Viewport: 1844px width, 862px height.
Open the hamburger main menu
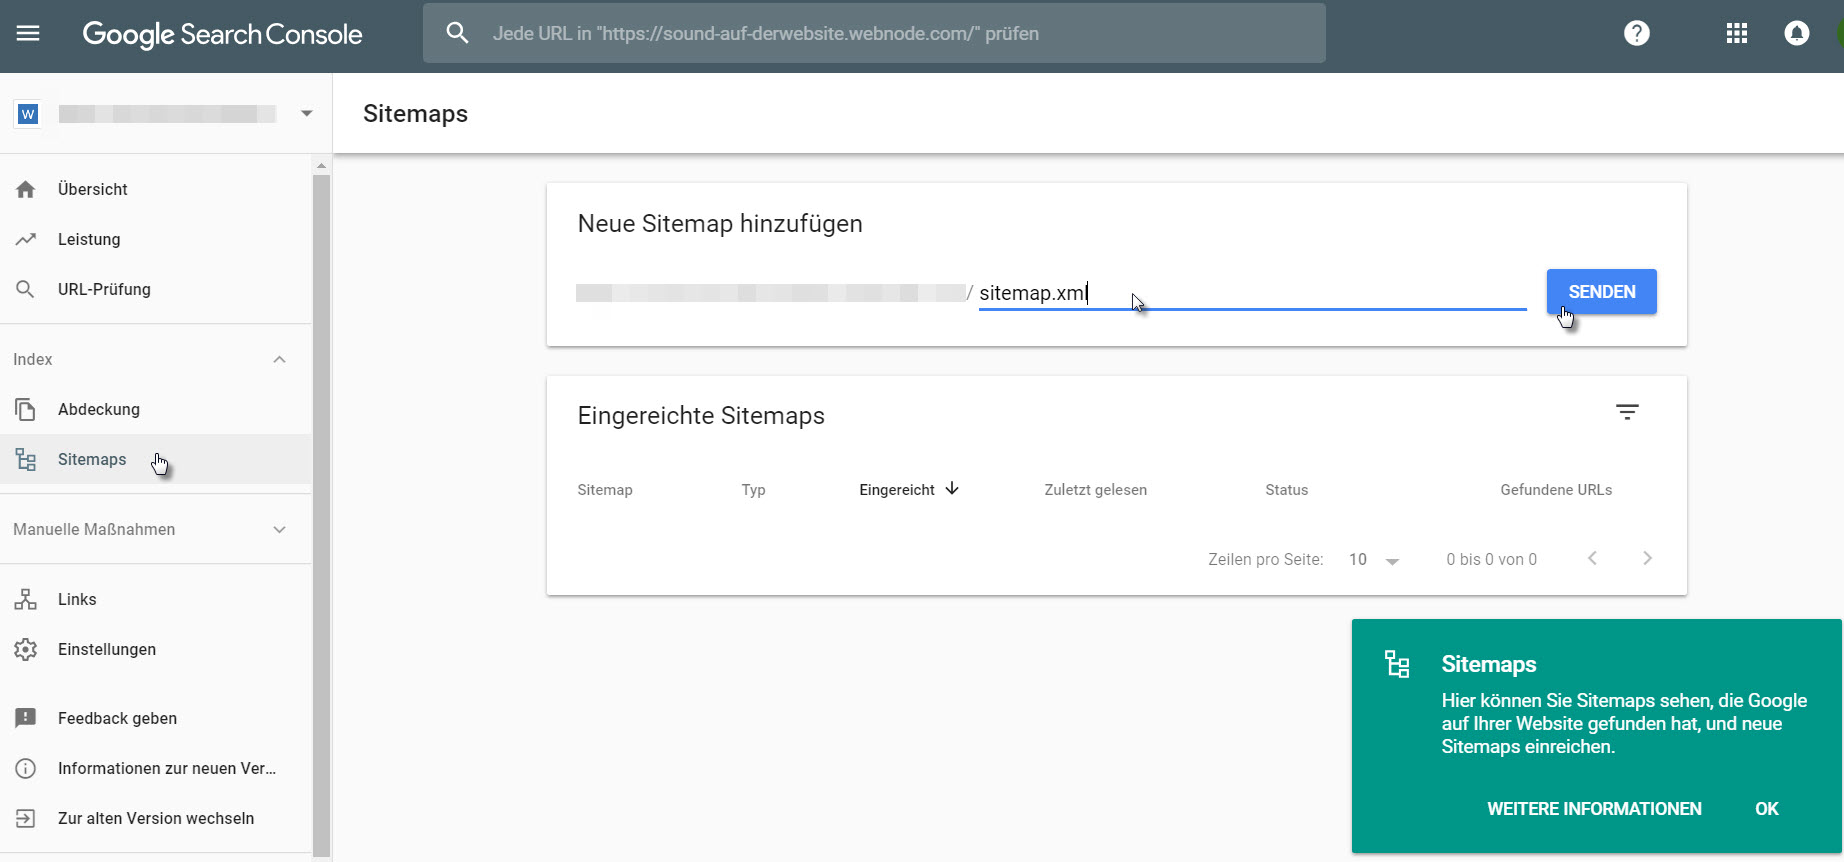[28, 33]
